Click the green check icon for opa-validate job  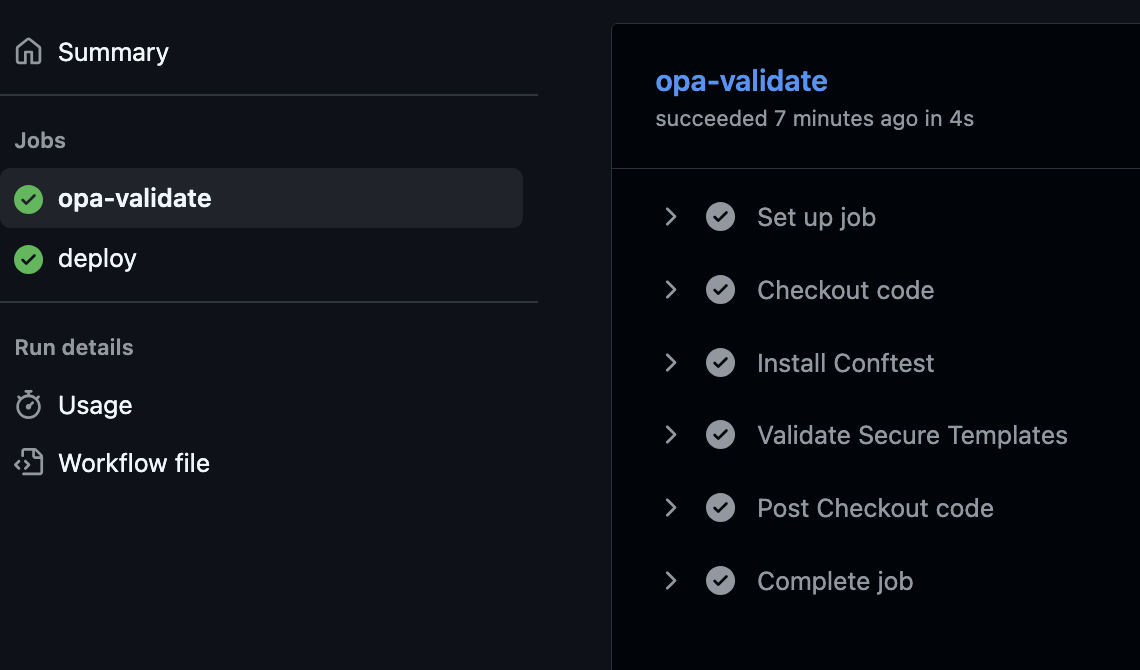[28, 198]
